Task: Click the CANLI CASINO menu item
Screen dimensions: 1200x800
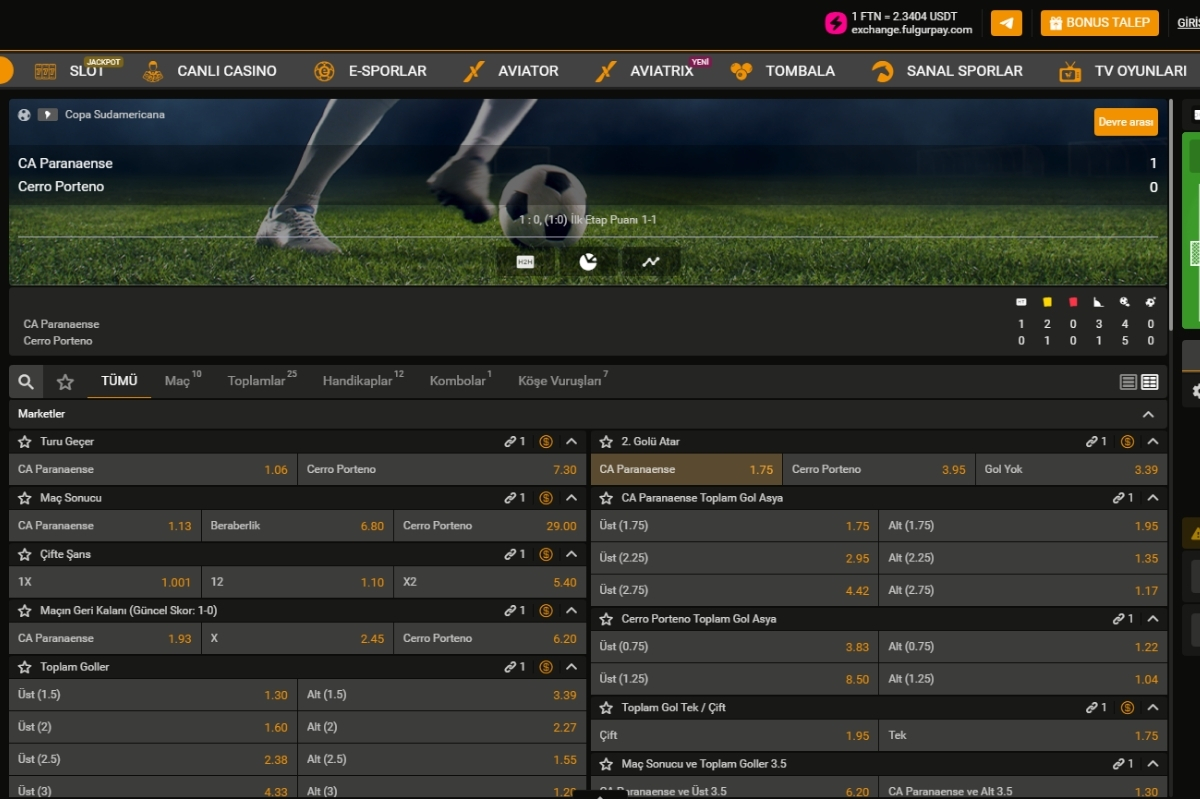Action: [x=227, y=70]
